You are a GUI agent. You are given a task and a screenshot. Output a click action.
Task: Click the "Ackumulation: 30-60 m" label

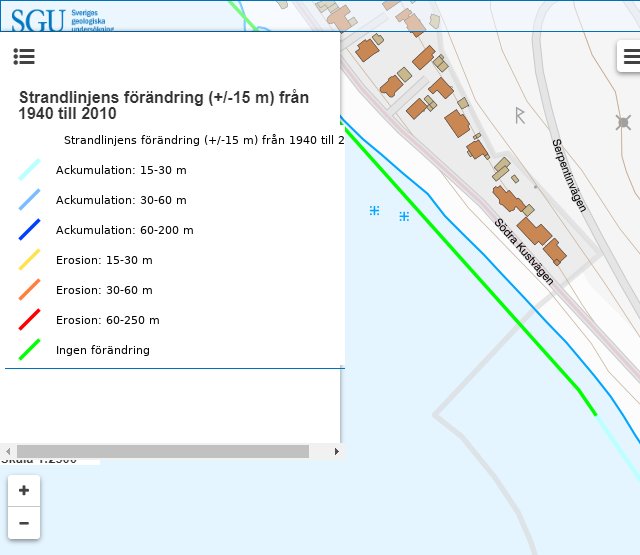(x=121, y=200)
